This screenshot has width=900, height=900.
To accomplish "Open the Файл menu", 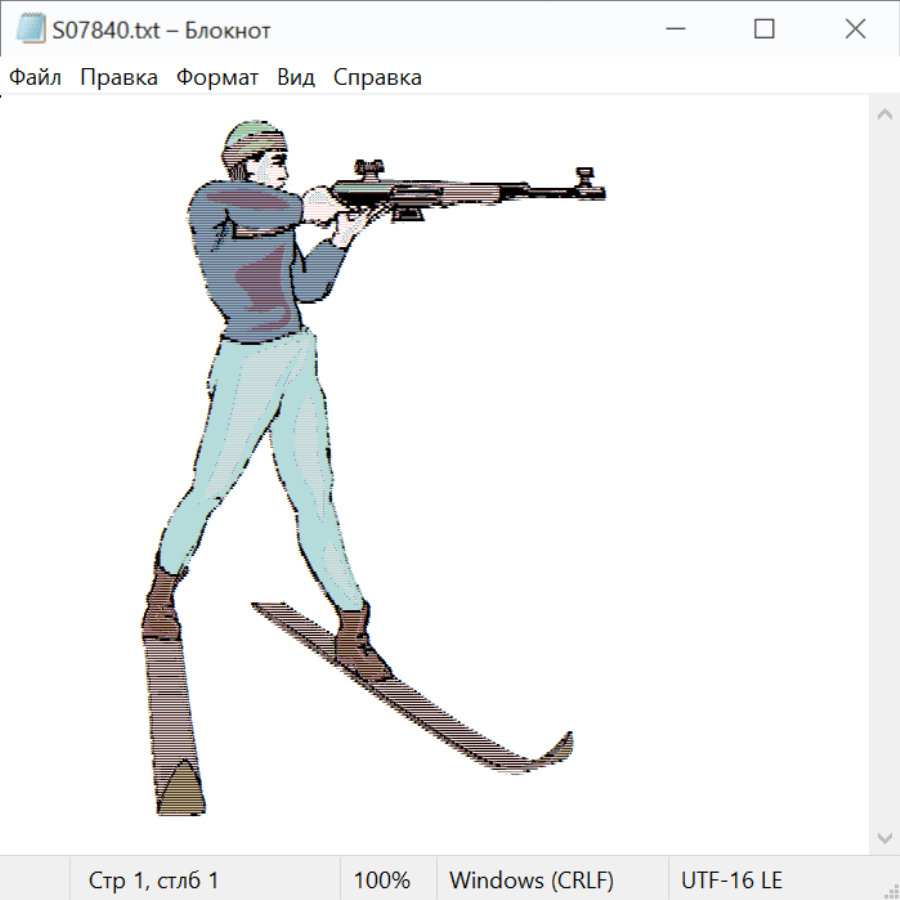I will coord(36,78).
